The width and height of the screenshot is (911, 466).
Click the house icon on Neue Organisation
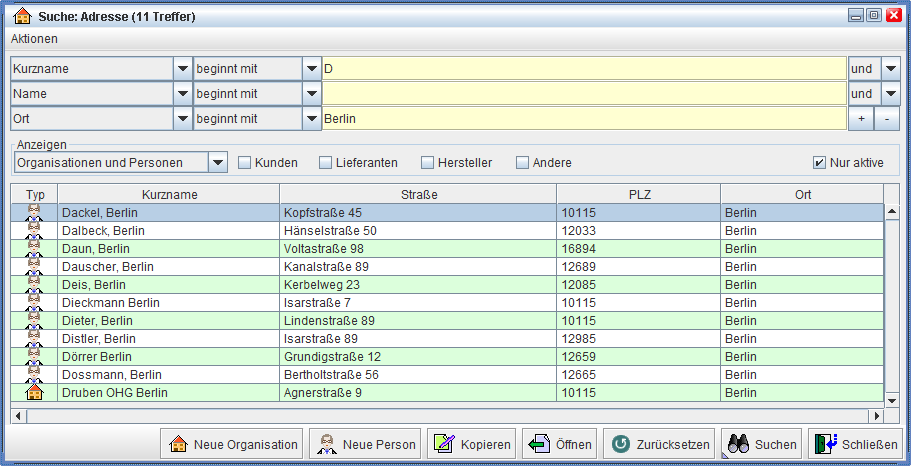pos(178,444)
